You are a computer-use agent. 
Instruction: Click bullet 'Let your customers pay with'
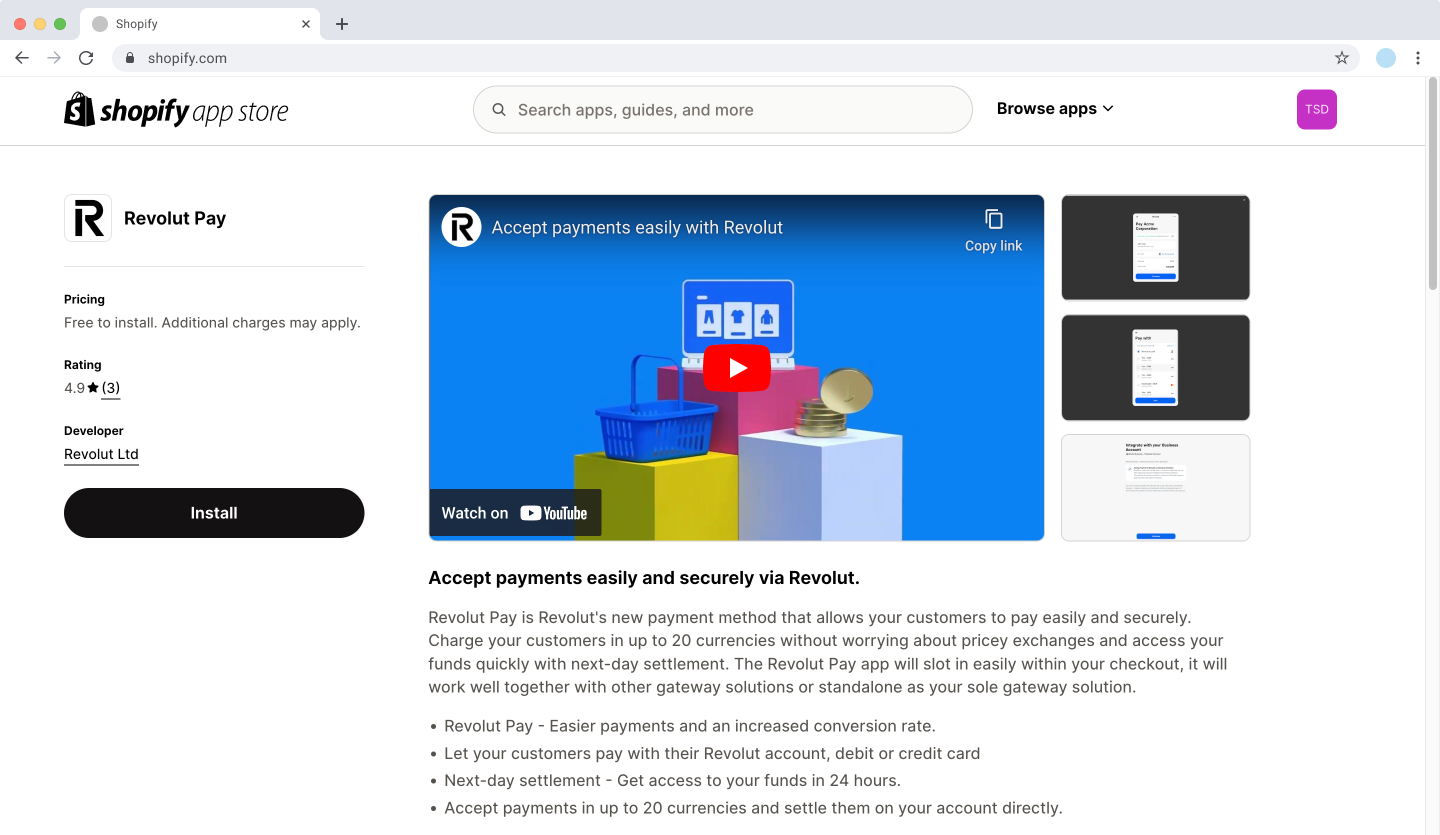tap(712, 753)
